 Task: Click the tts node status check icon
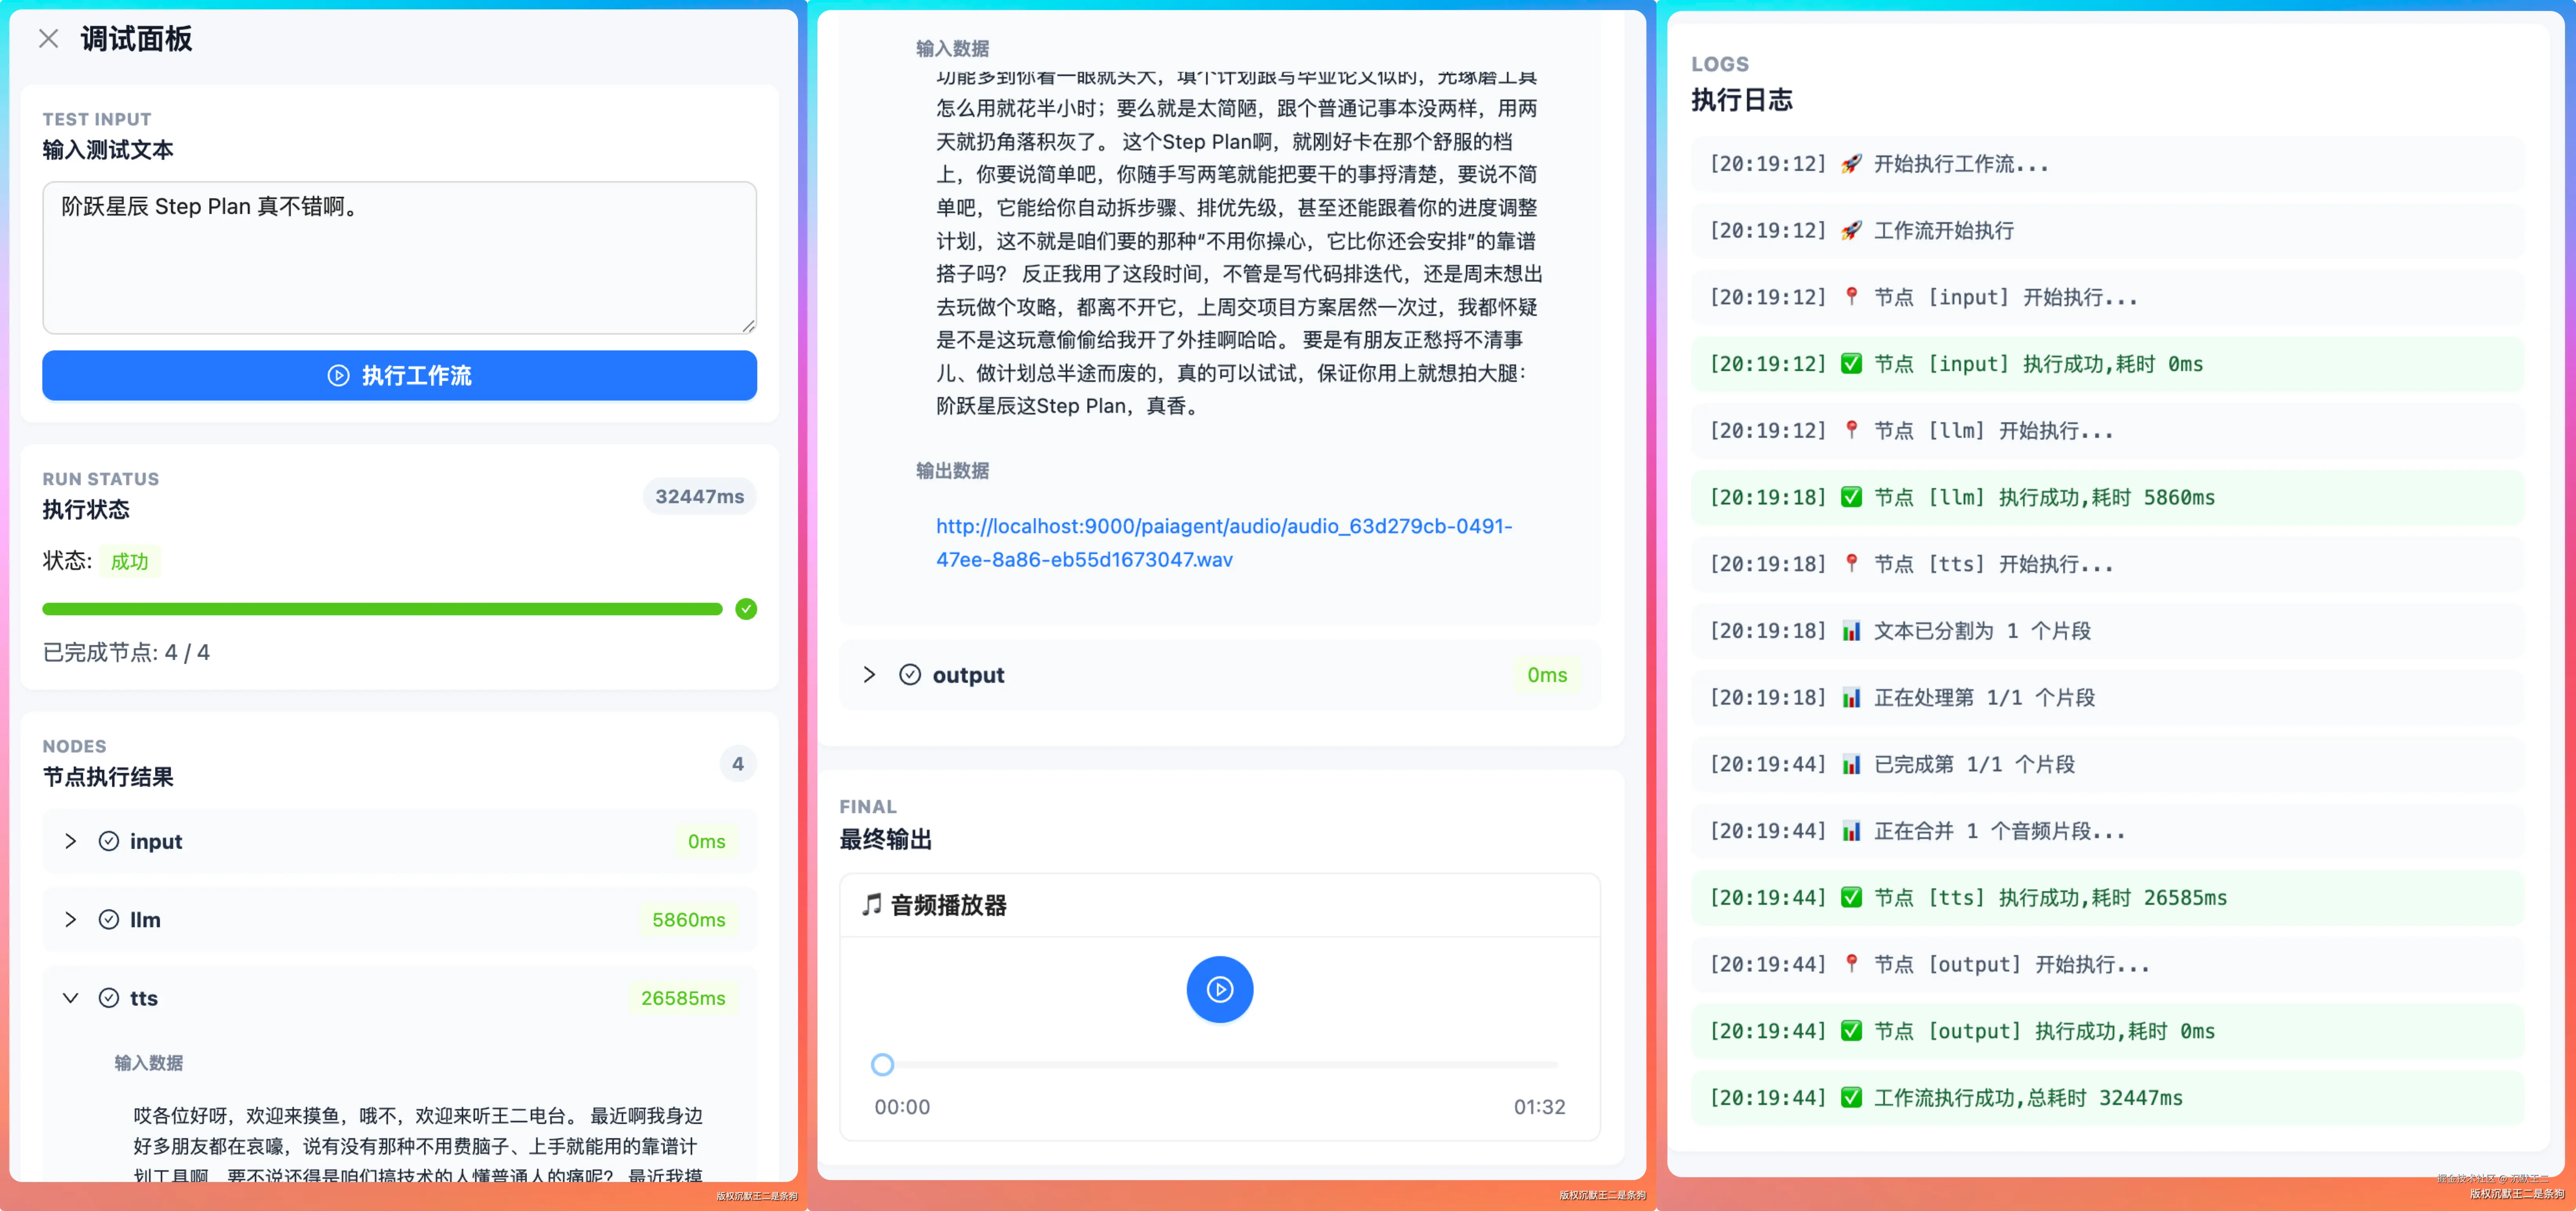pos(109,998)
